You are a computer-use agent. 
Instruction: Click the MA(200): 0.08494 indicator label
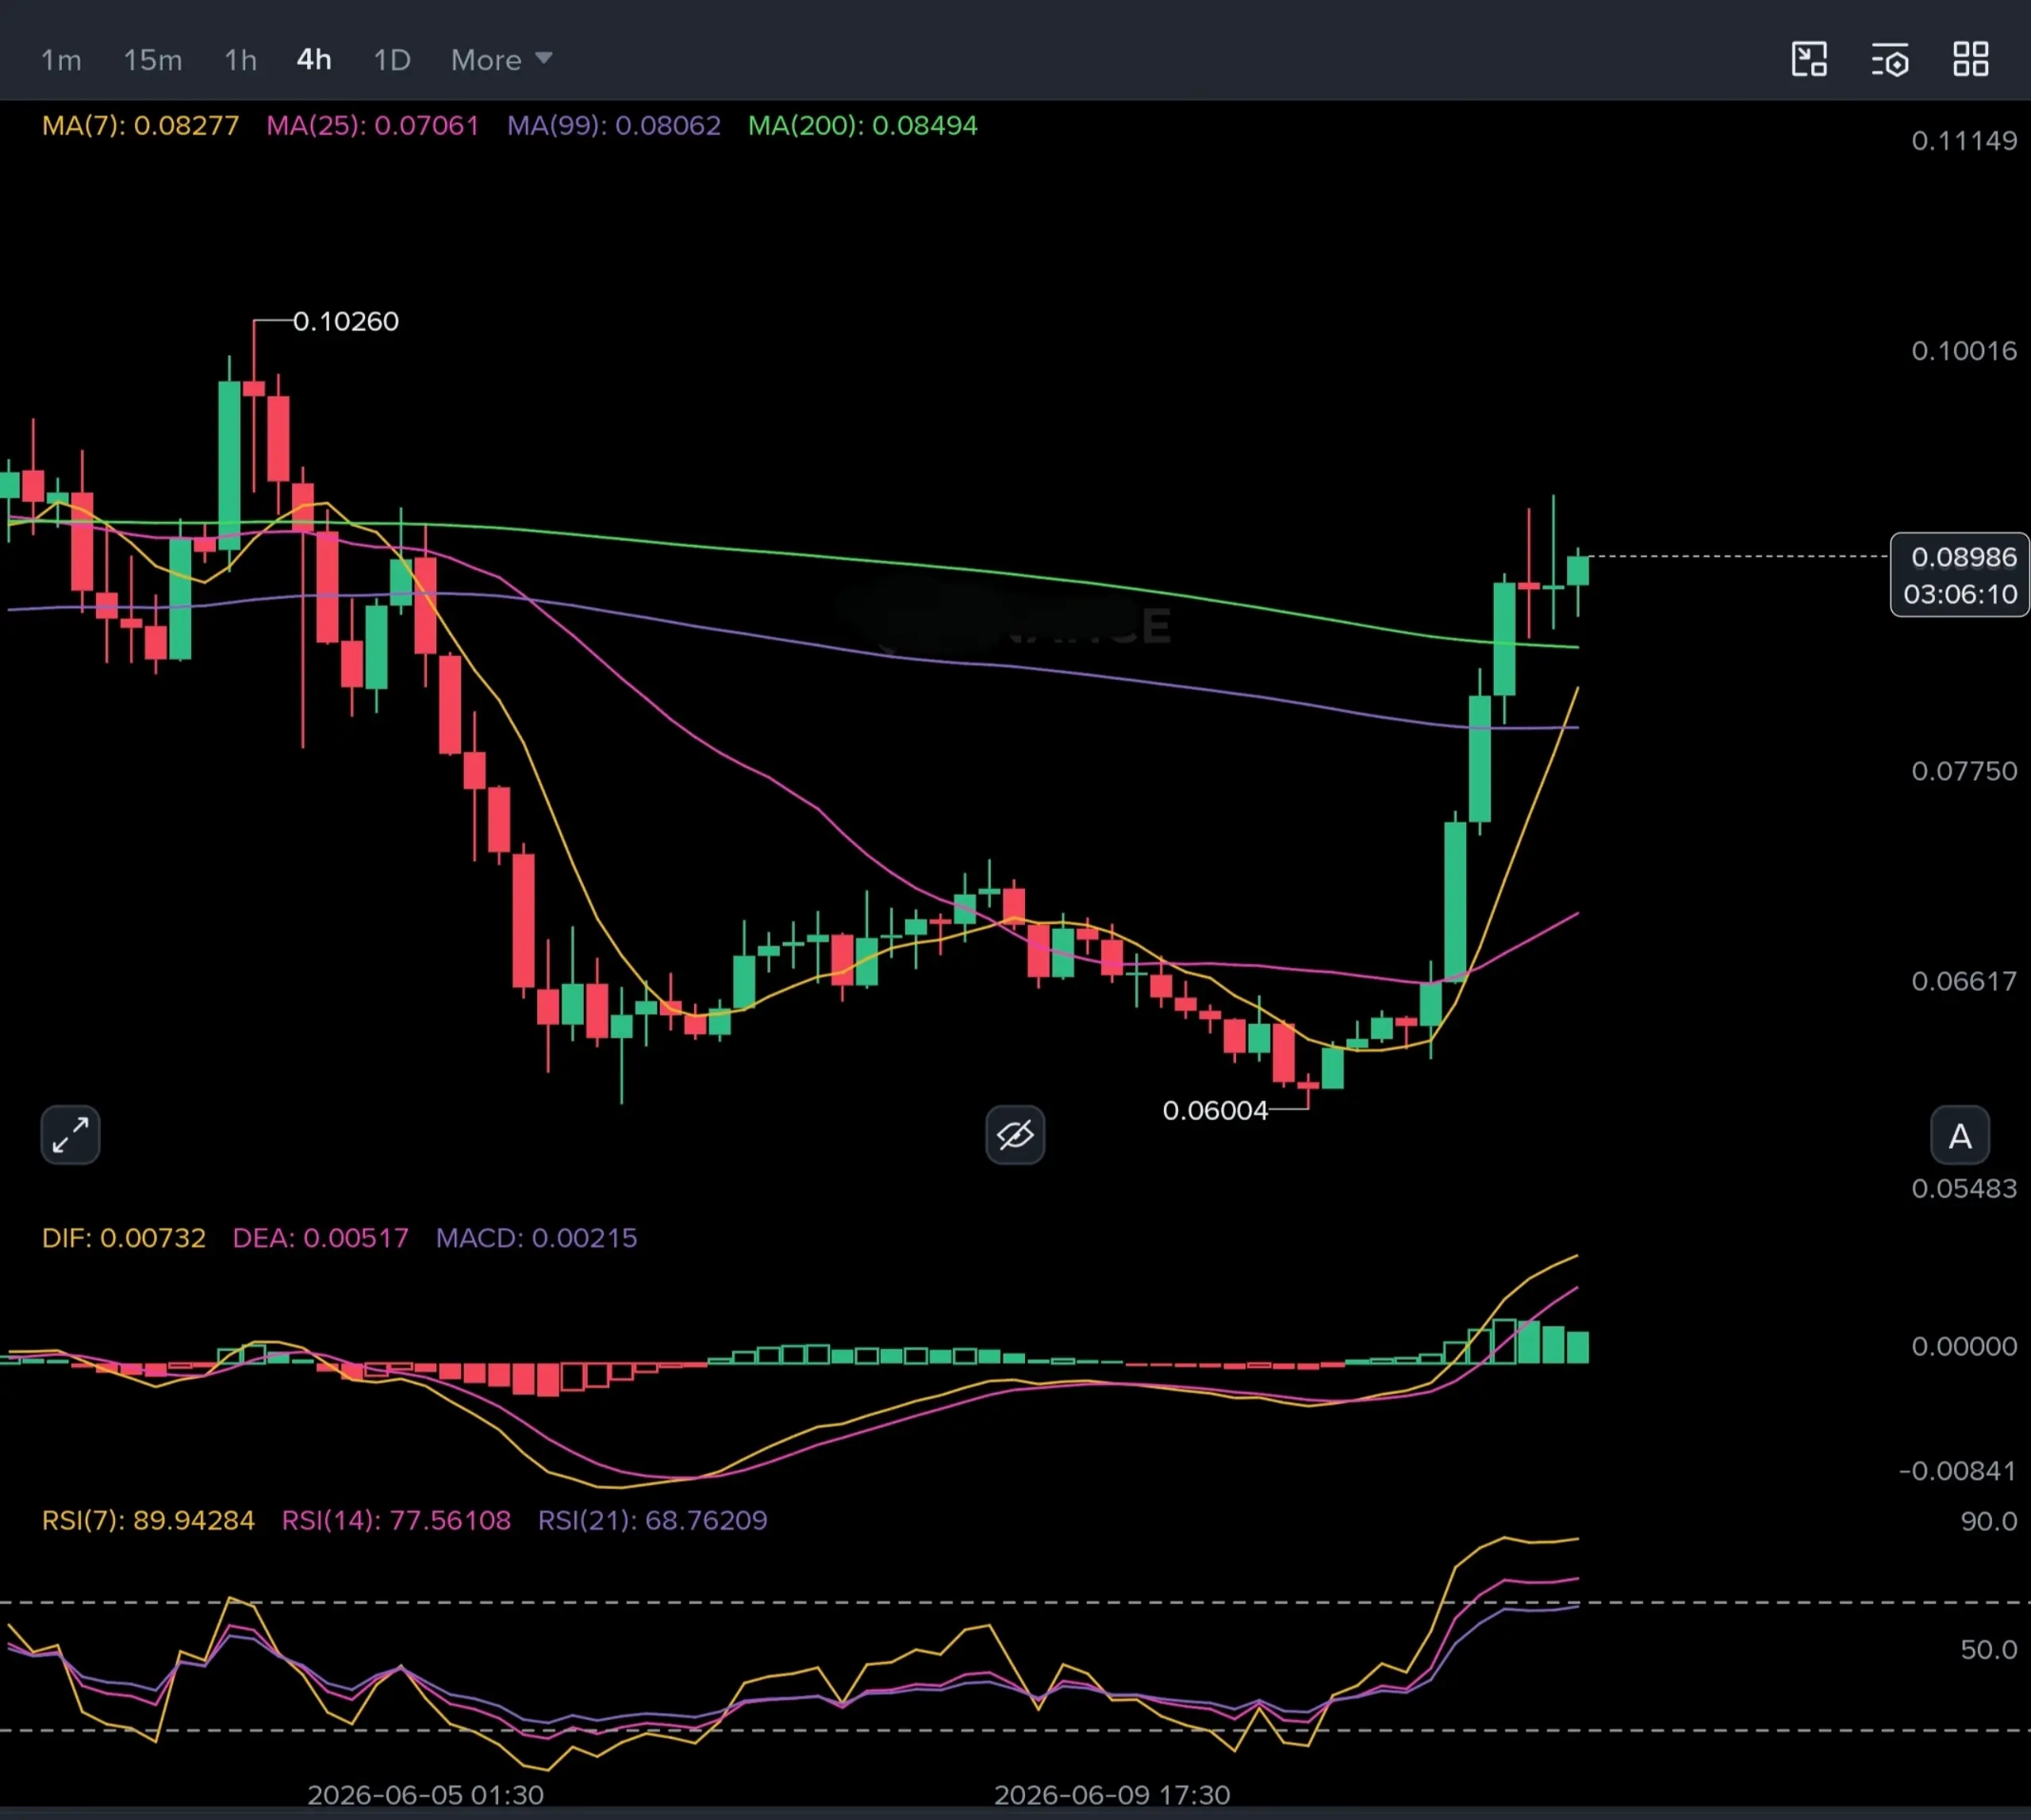(863, 126)
